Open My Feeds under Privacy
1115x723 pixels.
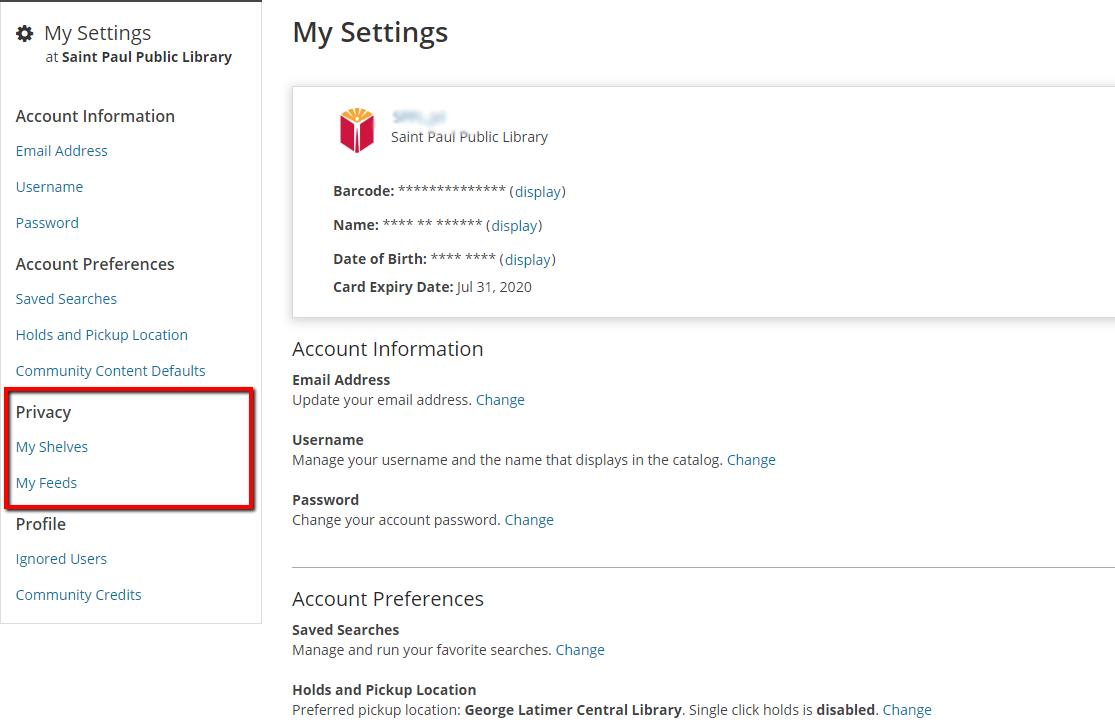(46, 482)
